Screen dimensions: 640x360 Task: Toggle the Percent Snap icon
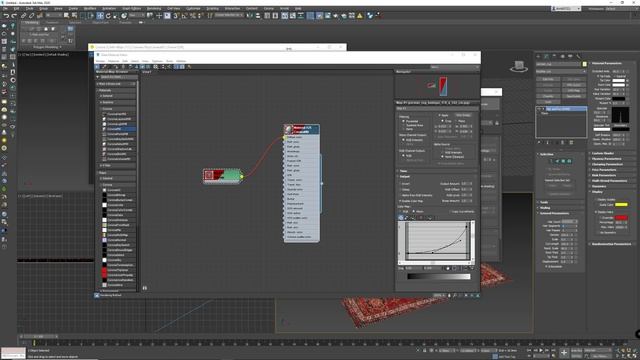coord(193,16)
